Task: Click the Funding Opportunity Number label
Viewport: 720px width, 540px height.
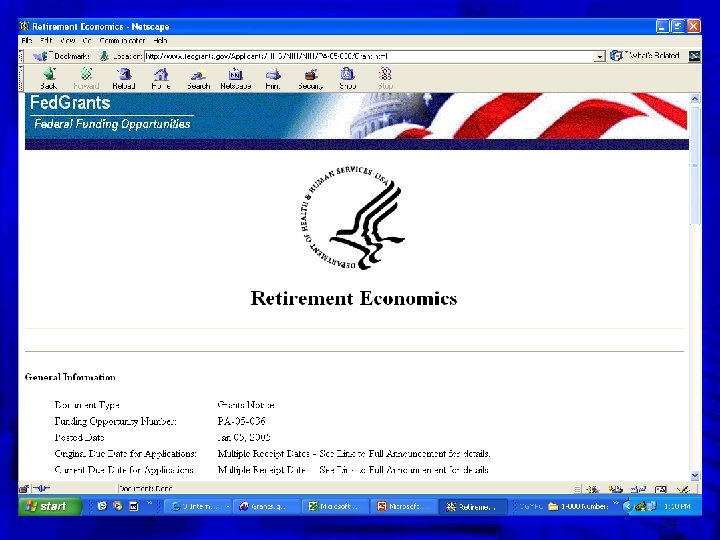Action: (115, 421)
